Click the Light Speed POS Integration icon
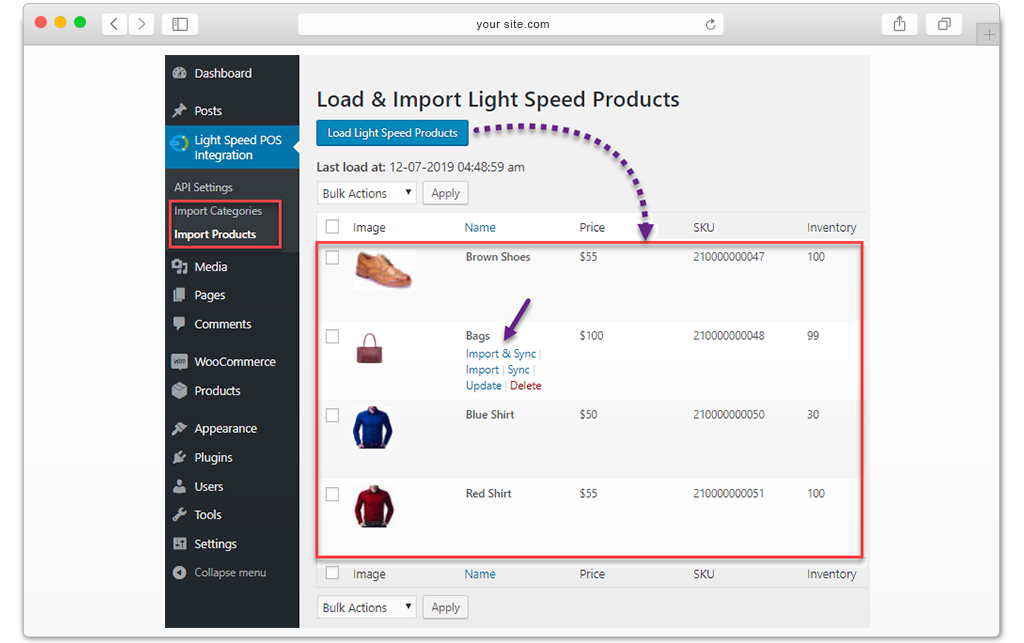The height and width of the screenshot is (643, 1024). coord(180,143)
